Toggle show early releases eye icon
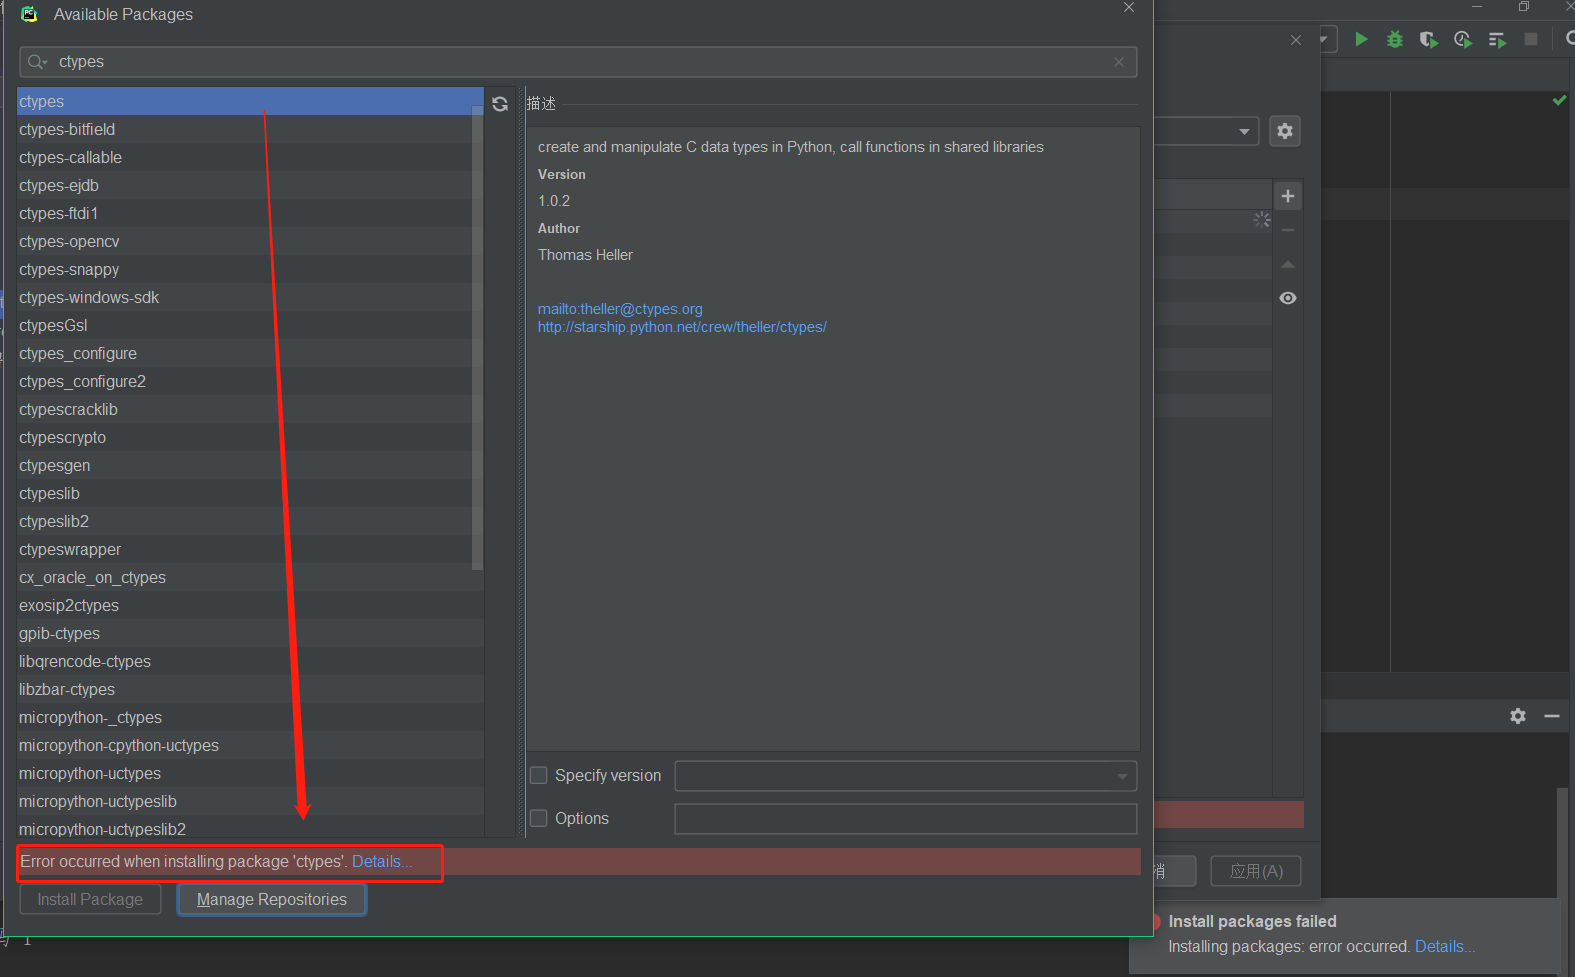This screenshot has width=1575, height=977. pos(1288,298)
